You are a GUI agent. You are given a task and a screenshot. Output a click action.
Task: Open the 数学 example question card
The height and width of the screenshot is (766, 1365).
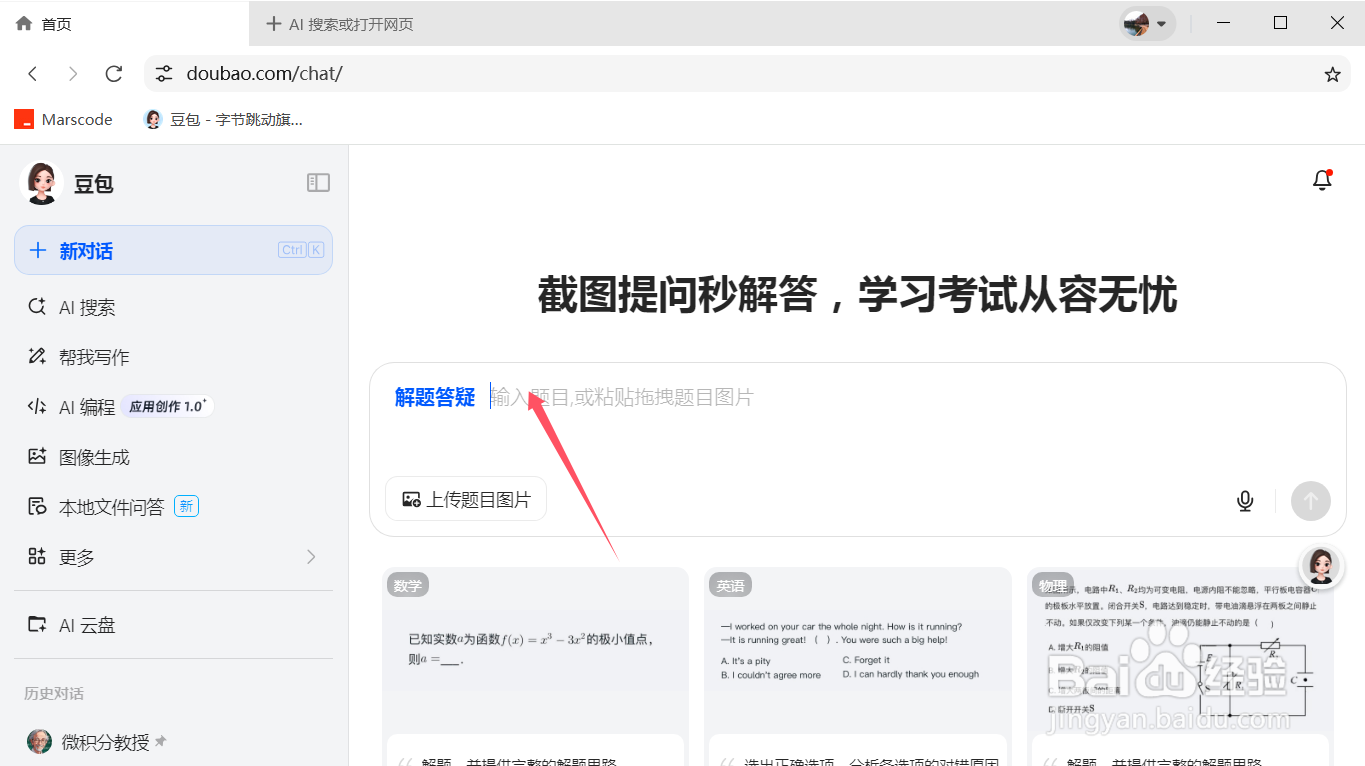pos(535,666)
